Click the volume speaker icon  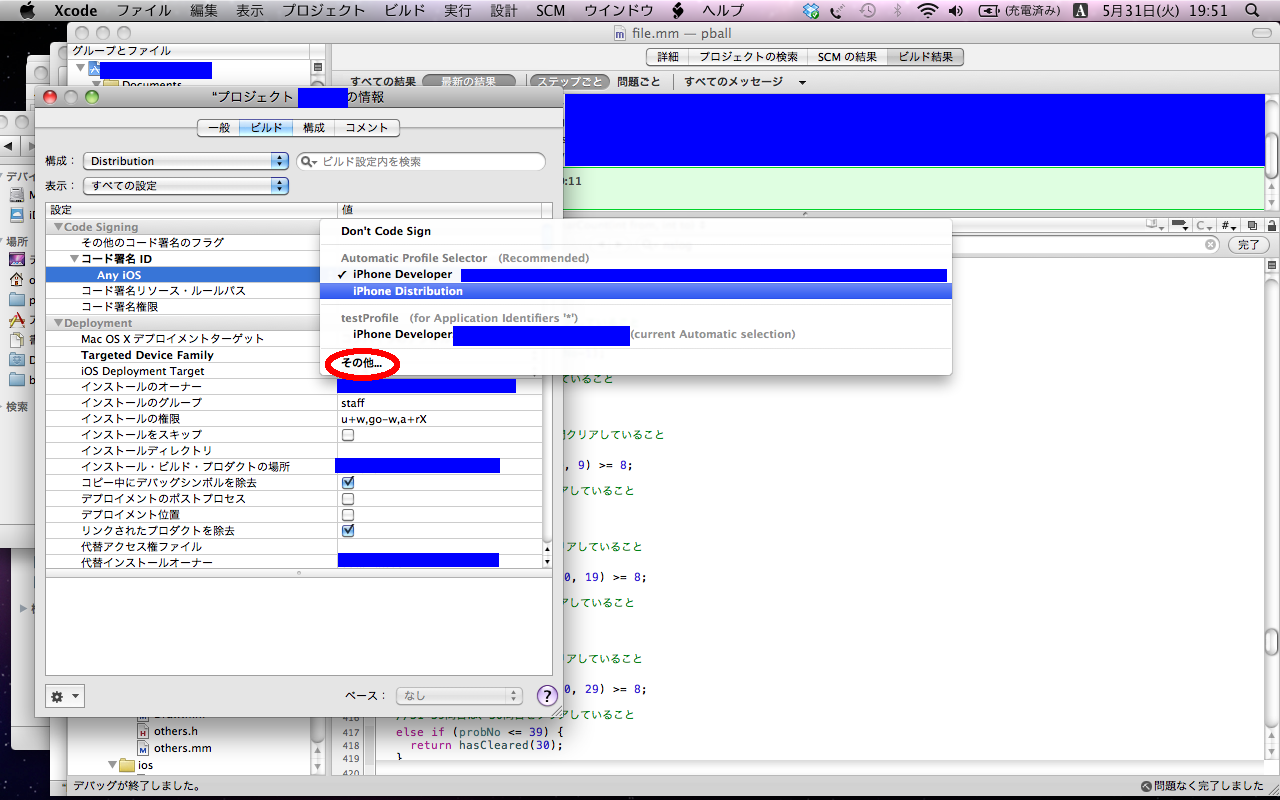tap(956, 11)
